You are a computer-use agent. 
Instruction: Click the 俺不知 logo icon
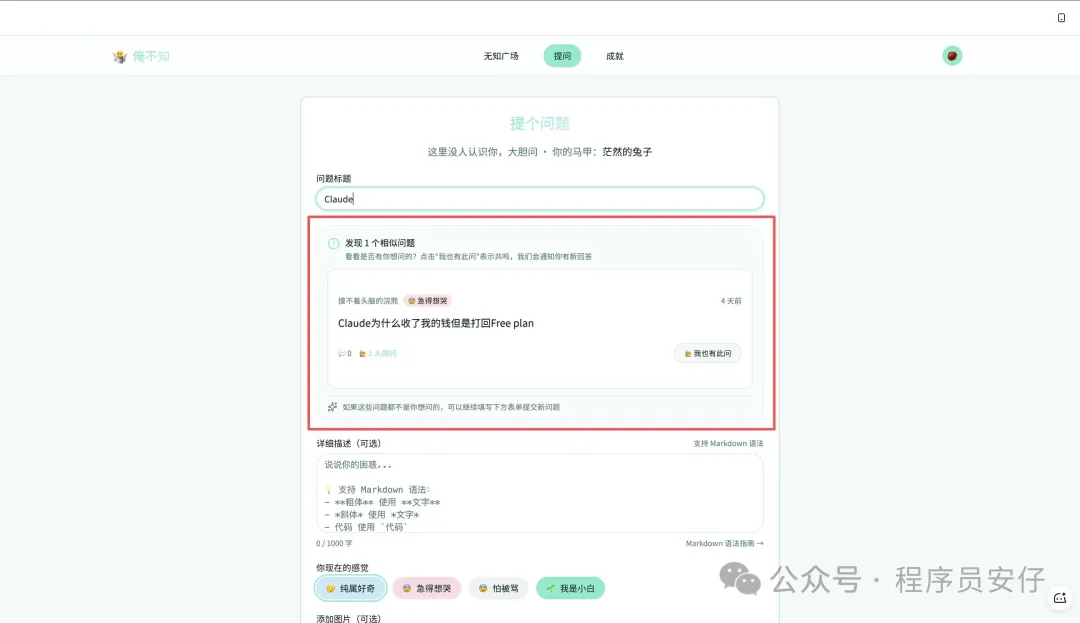pyautogui.click(x=120, y=56)
